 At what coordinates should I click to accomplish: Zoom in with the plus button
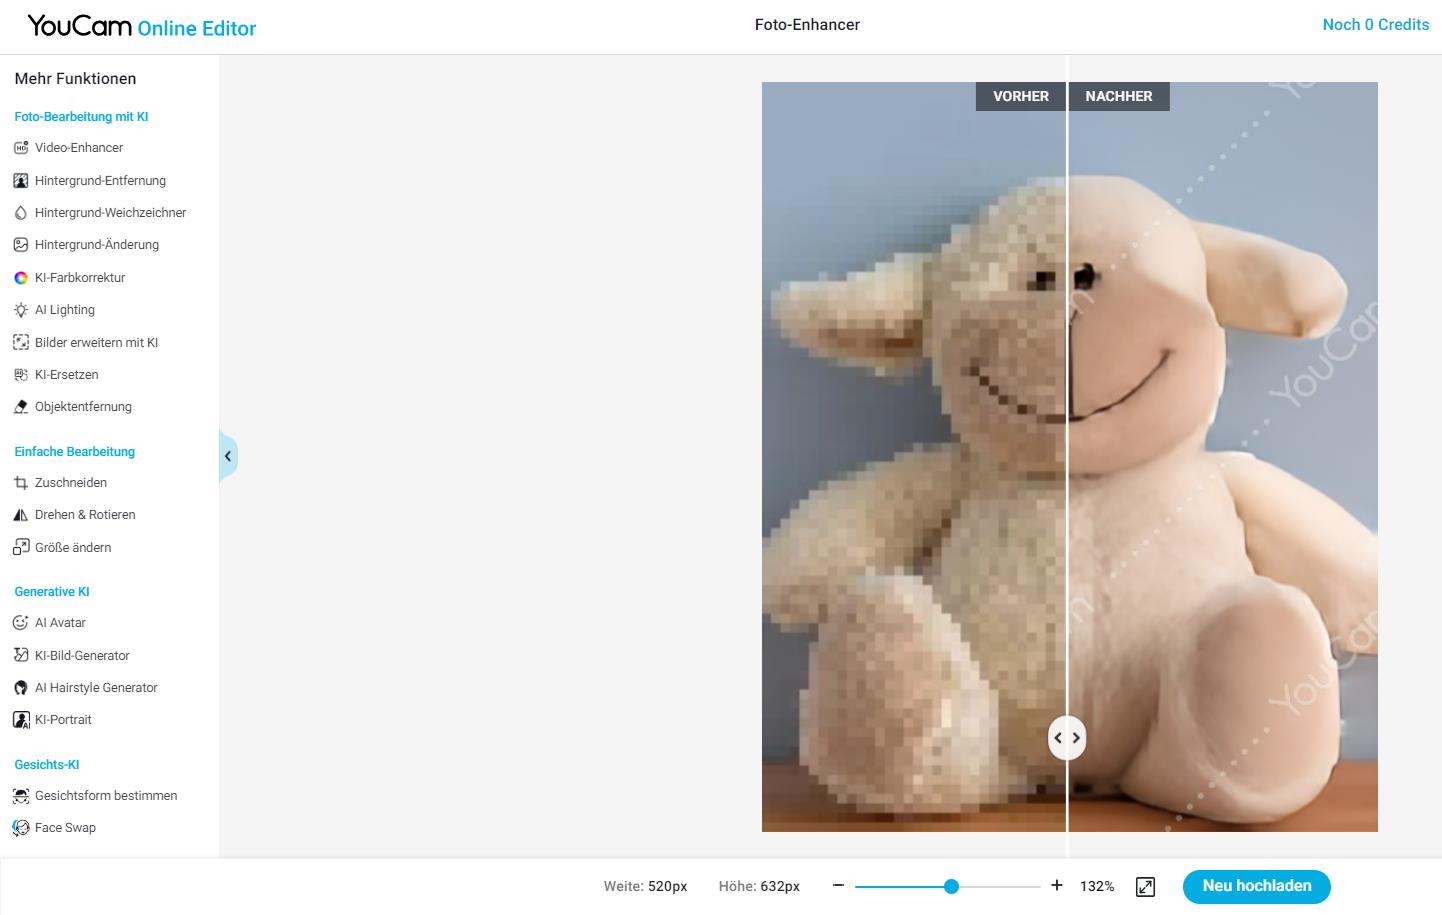tap(1057, 886)
